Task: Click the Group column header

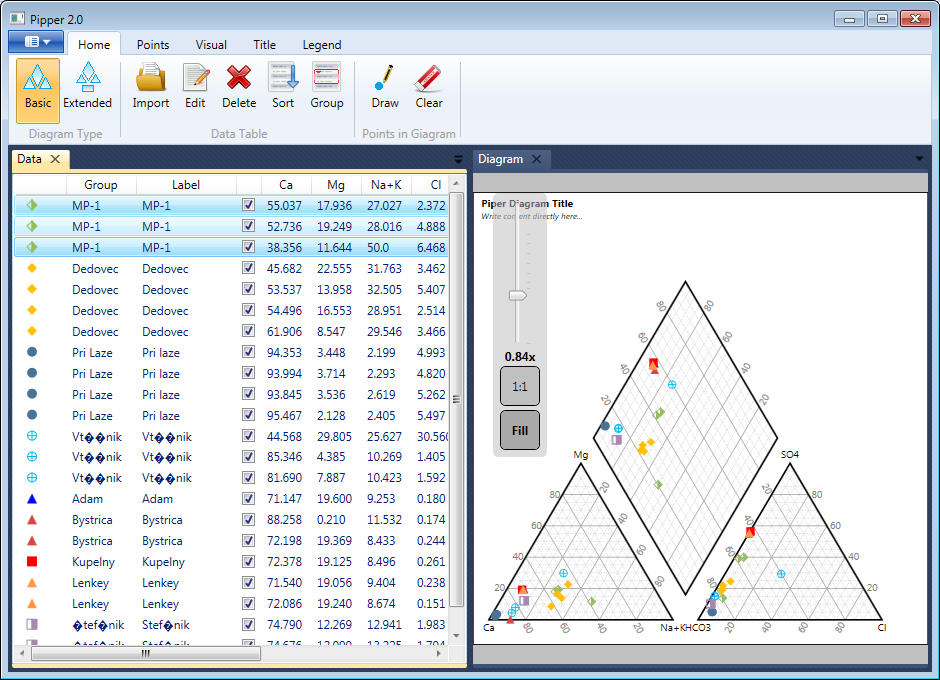Action: point(101,185)
